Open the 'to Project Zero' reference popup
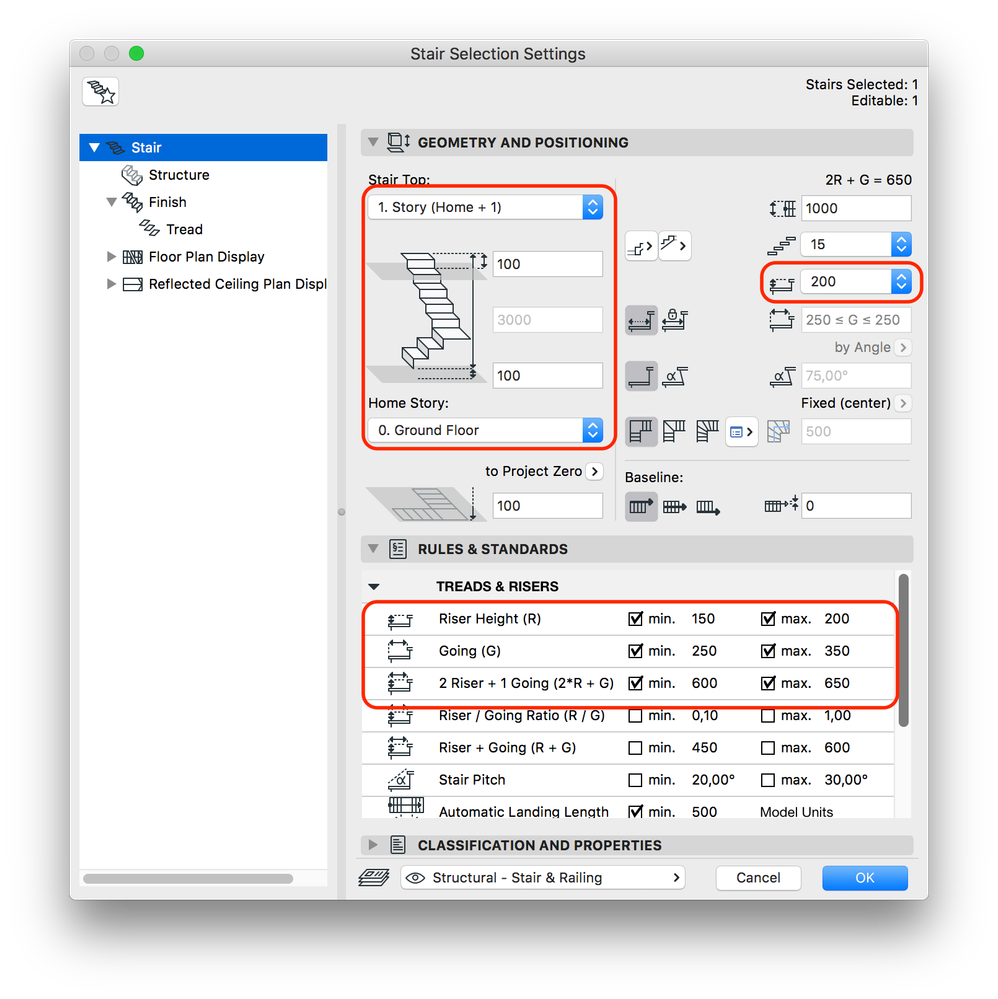 coord(594,471)
